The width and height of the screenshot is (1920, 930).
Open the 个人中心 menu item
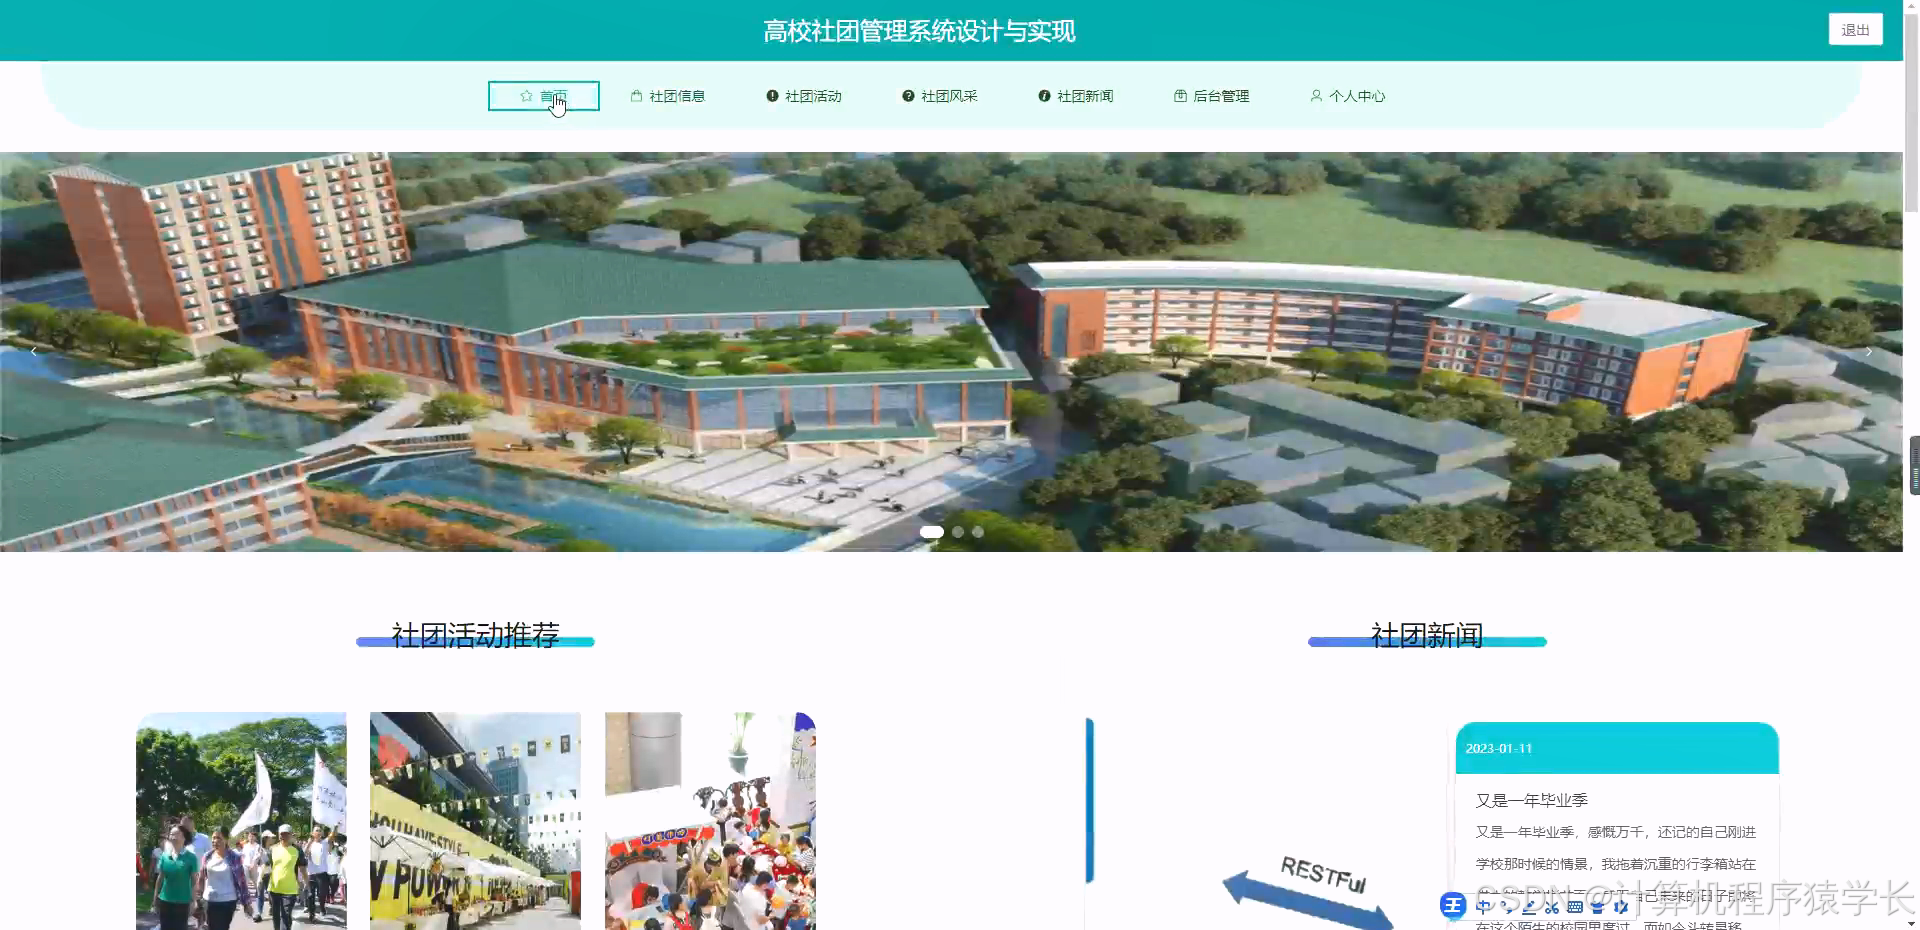1348,95
